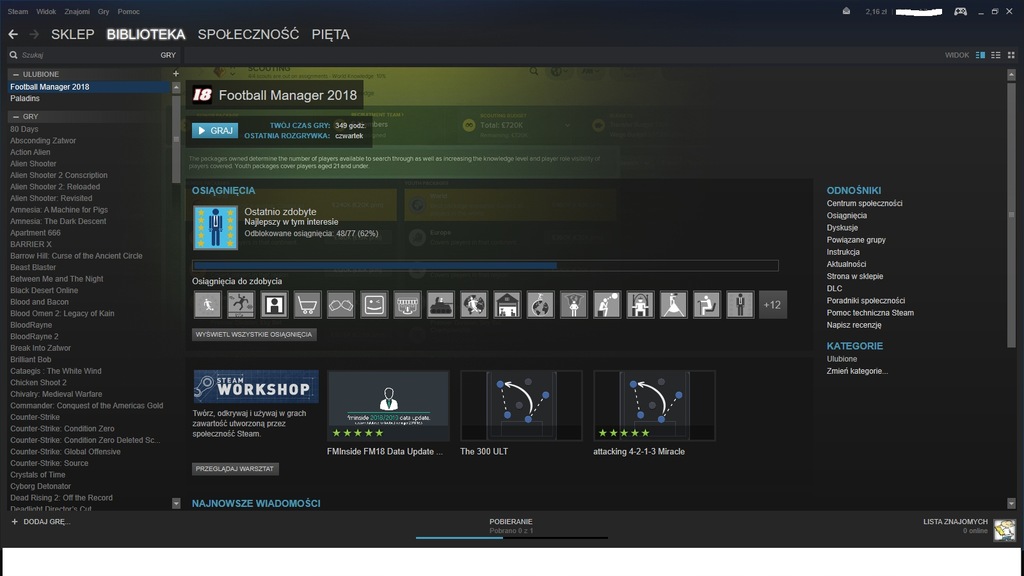Launch Big Picture mode controller icon
The width and height of the screenshot is (1024, 576).
click(x=960, y=11)
